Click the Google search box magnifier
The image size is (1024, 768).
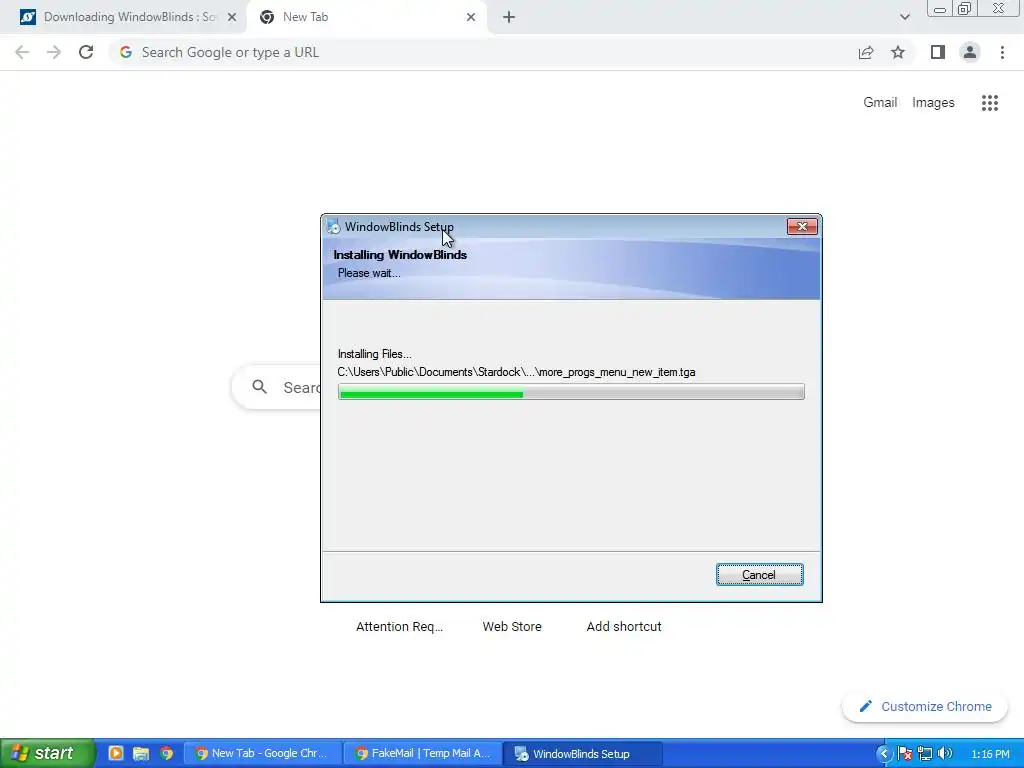[260, 387]
